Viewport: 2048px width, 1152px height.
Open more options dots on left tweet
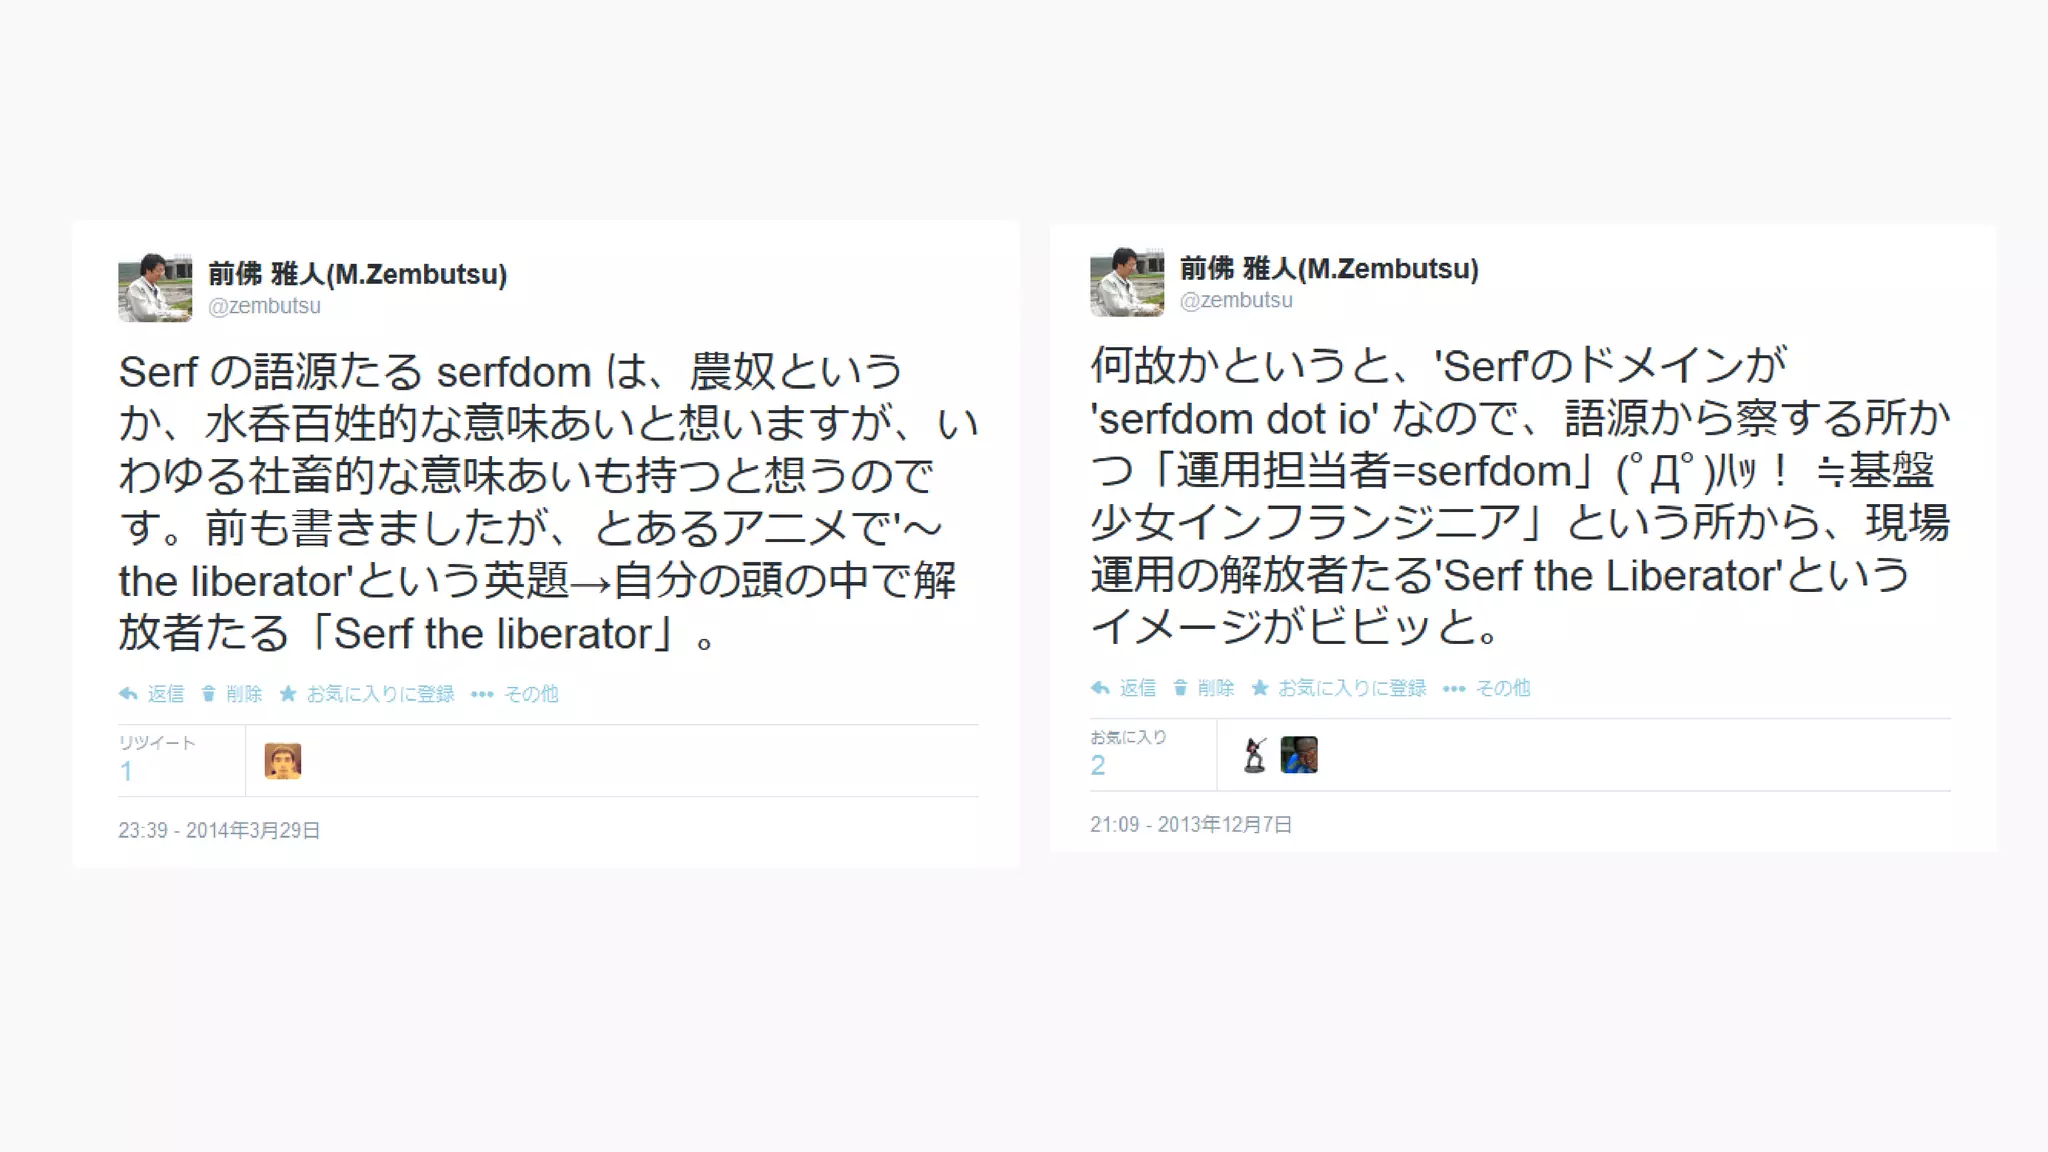pyautogui.click(x=482, y=694)
